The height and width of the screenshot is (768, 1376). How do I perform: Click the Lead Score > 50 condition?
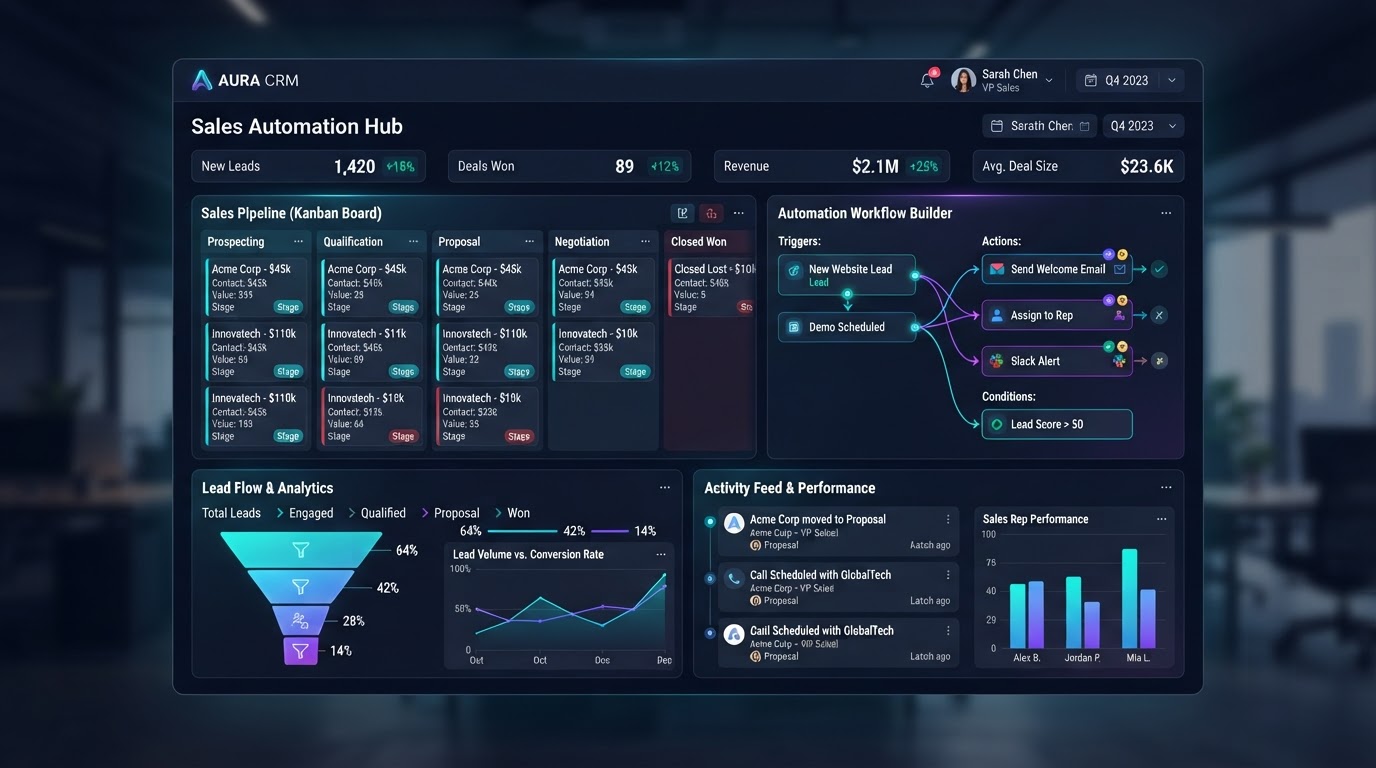point(1057,424)
